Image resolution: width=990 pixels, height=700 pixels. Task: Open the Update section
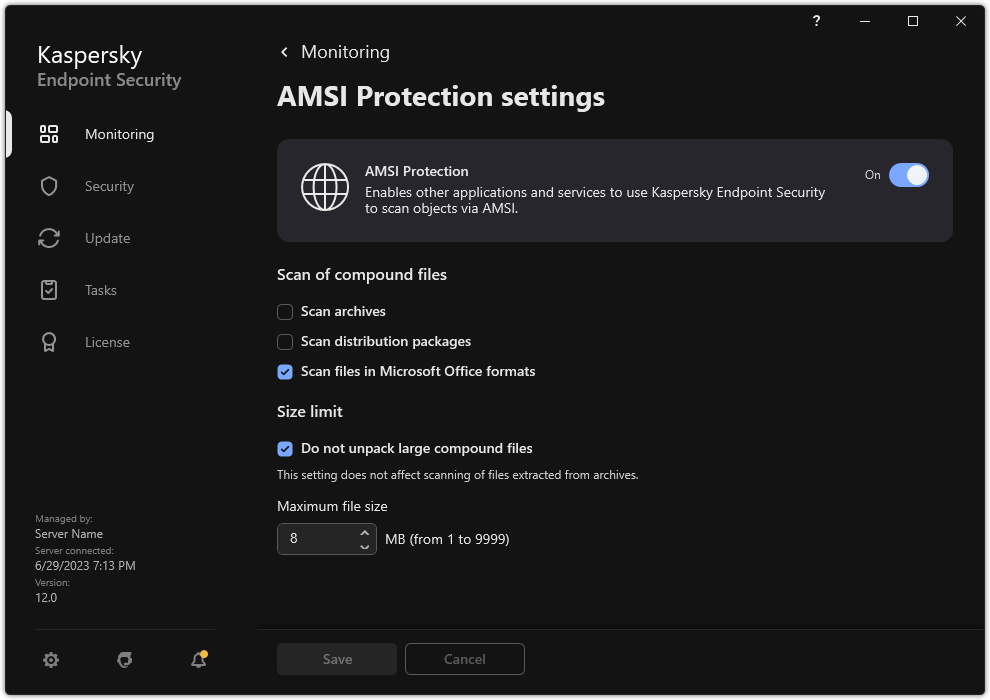coord(105,238)
